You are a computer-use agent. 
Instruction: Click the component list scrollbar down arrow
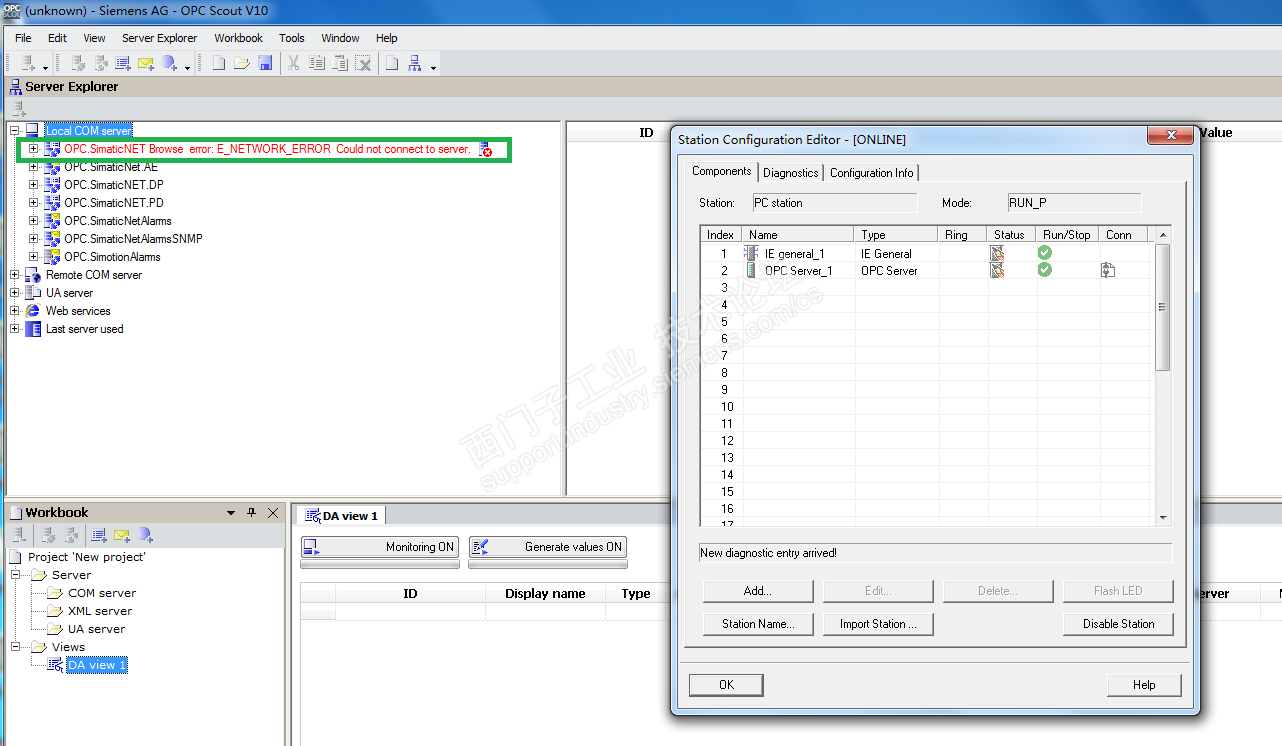tap(1162, 518)
